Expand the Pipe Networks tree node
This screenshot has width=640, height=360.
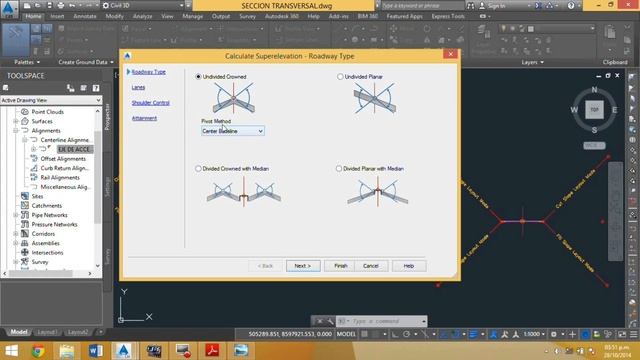point(16,215)
